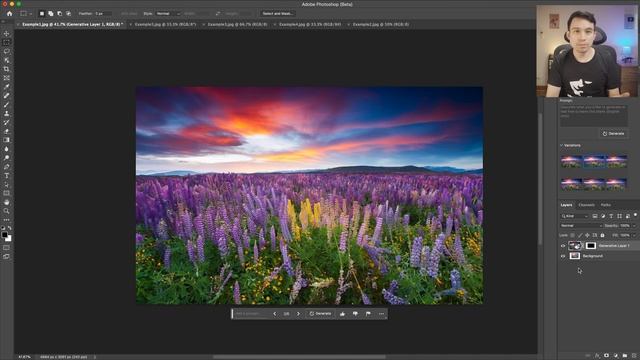The width and height of the screenshot is (640, 360).
Task: Select the Pen tool
Action: tap(7, 167)
